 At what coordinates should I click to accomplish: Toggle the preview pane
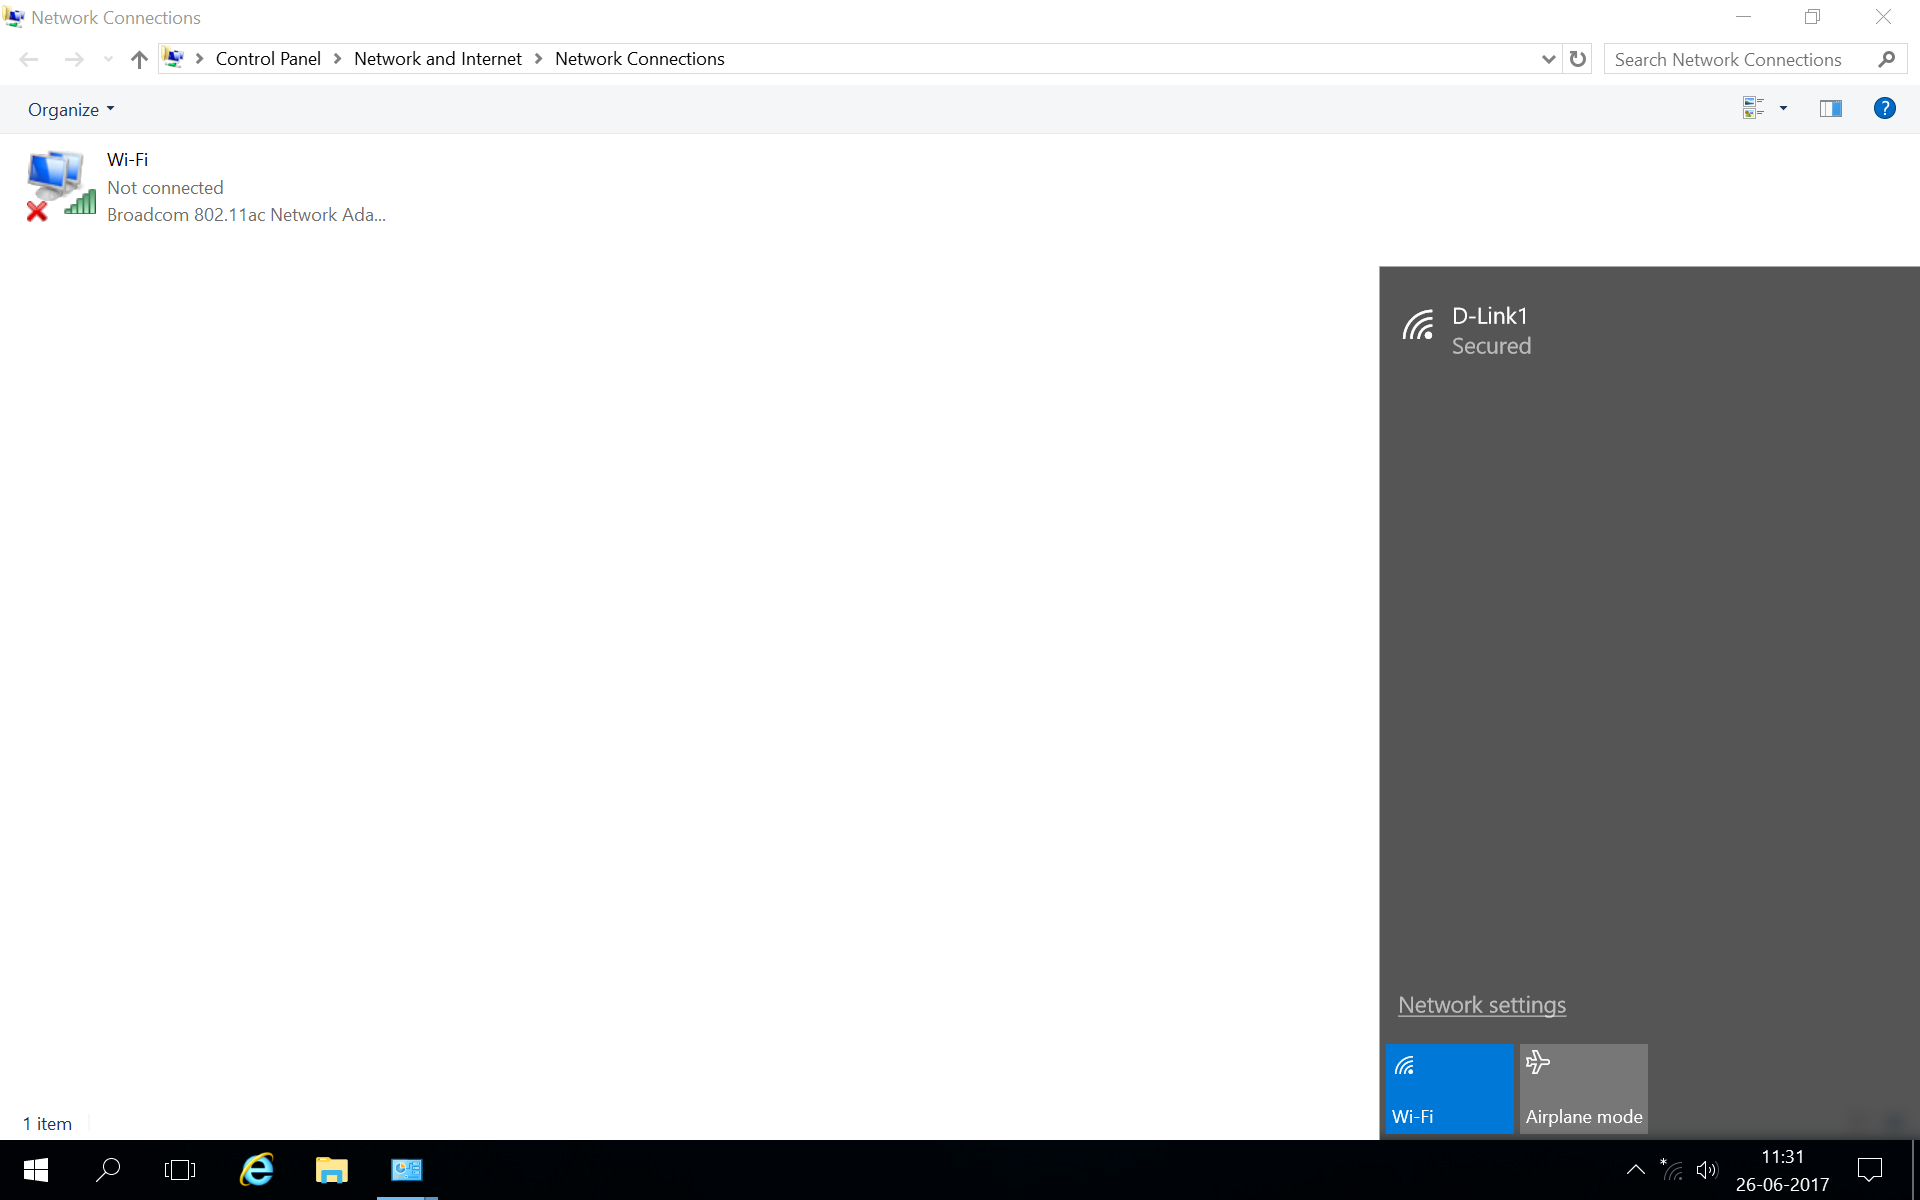coord(1831,108)
